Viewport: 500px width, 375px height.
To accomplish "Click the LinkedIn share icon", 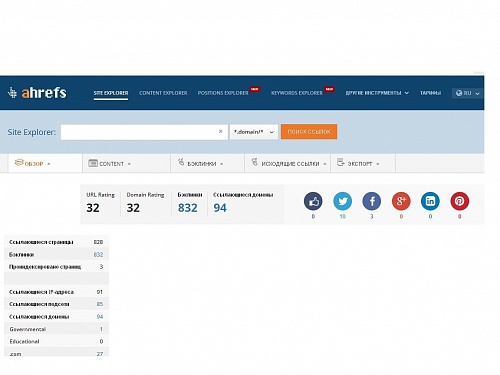I will pyautogui.click(x=430, y=201).
